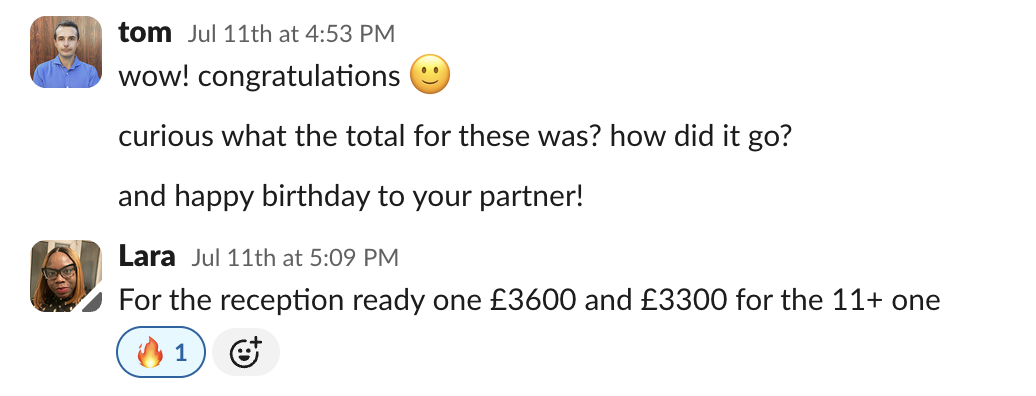Viewport: 1036px width, 396px height.
Task: Select the 'wow! congratulations' message line
Action: point(284,76)
